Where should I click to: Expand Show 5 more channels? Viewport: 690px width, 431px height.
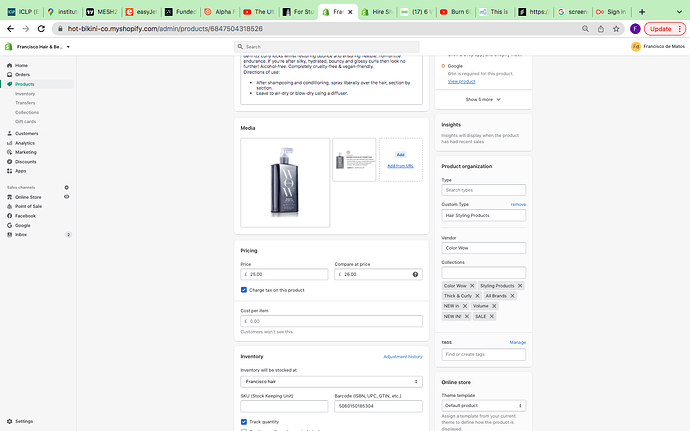click(x=483, y=99)
